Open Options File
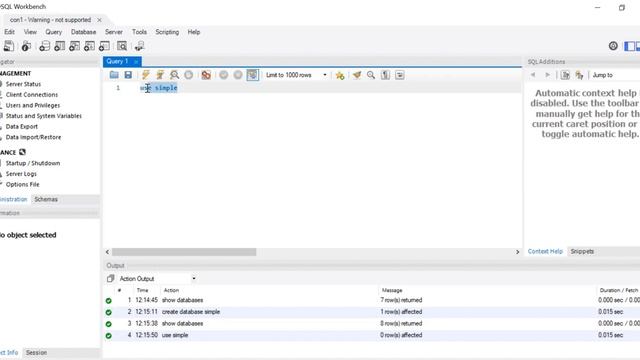 (x=22, y=184)
